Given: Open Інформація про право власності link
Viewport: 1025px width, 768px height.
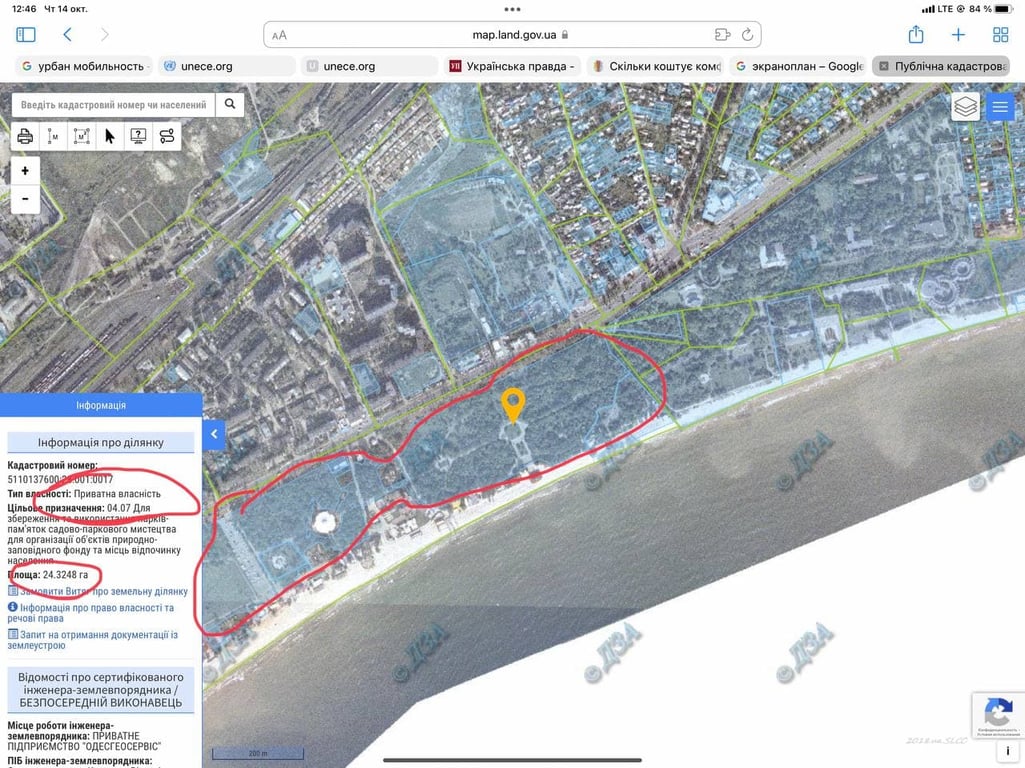Looking at the screenshot, I should (92, 612).
